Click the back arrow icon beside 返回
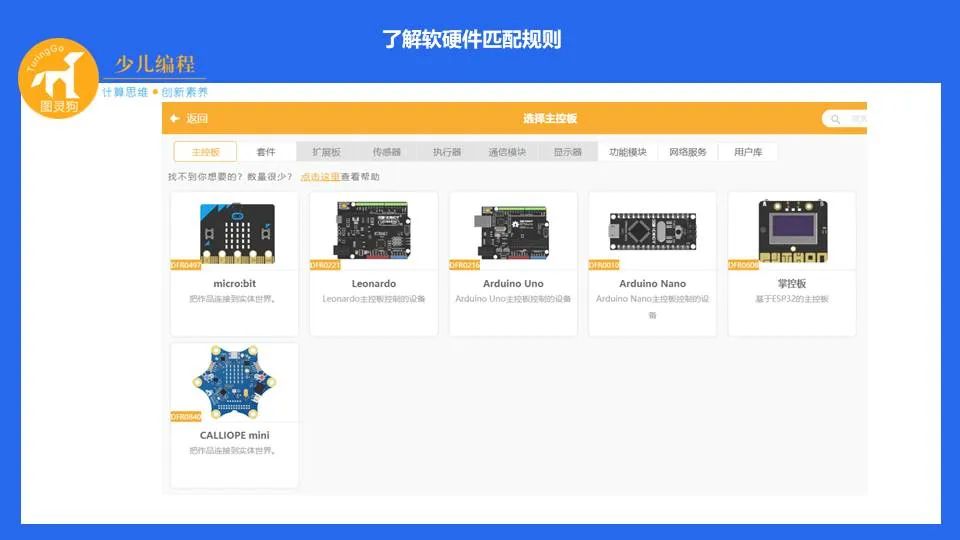 pos(175,119)
